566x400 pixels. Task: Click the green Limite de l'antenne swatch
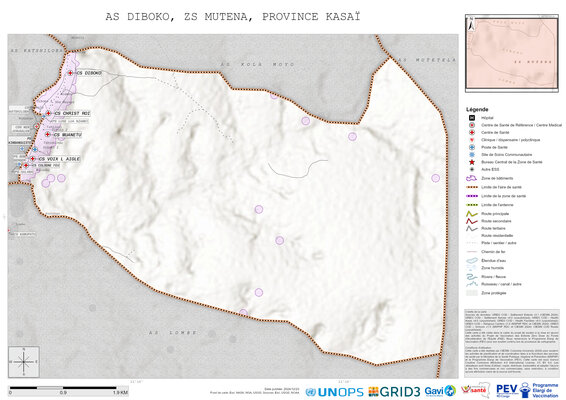[471, 205]
